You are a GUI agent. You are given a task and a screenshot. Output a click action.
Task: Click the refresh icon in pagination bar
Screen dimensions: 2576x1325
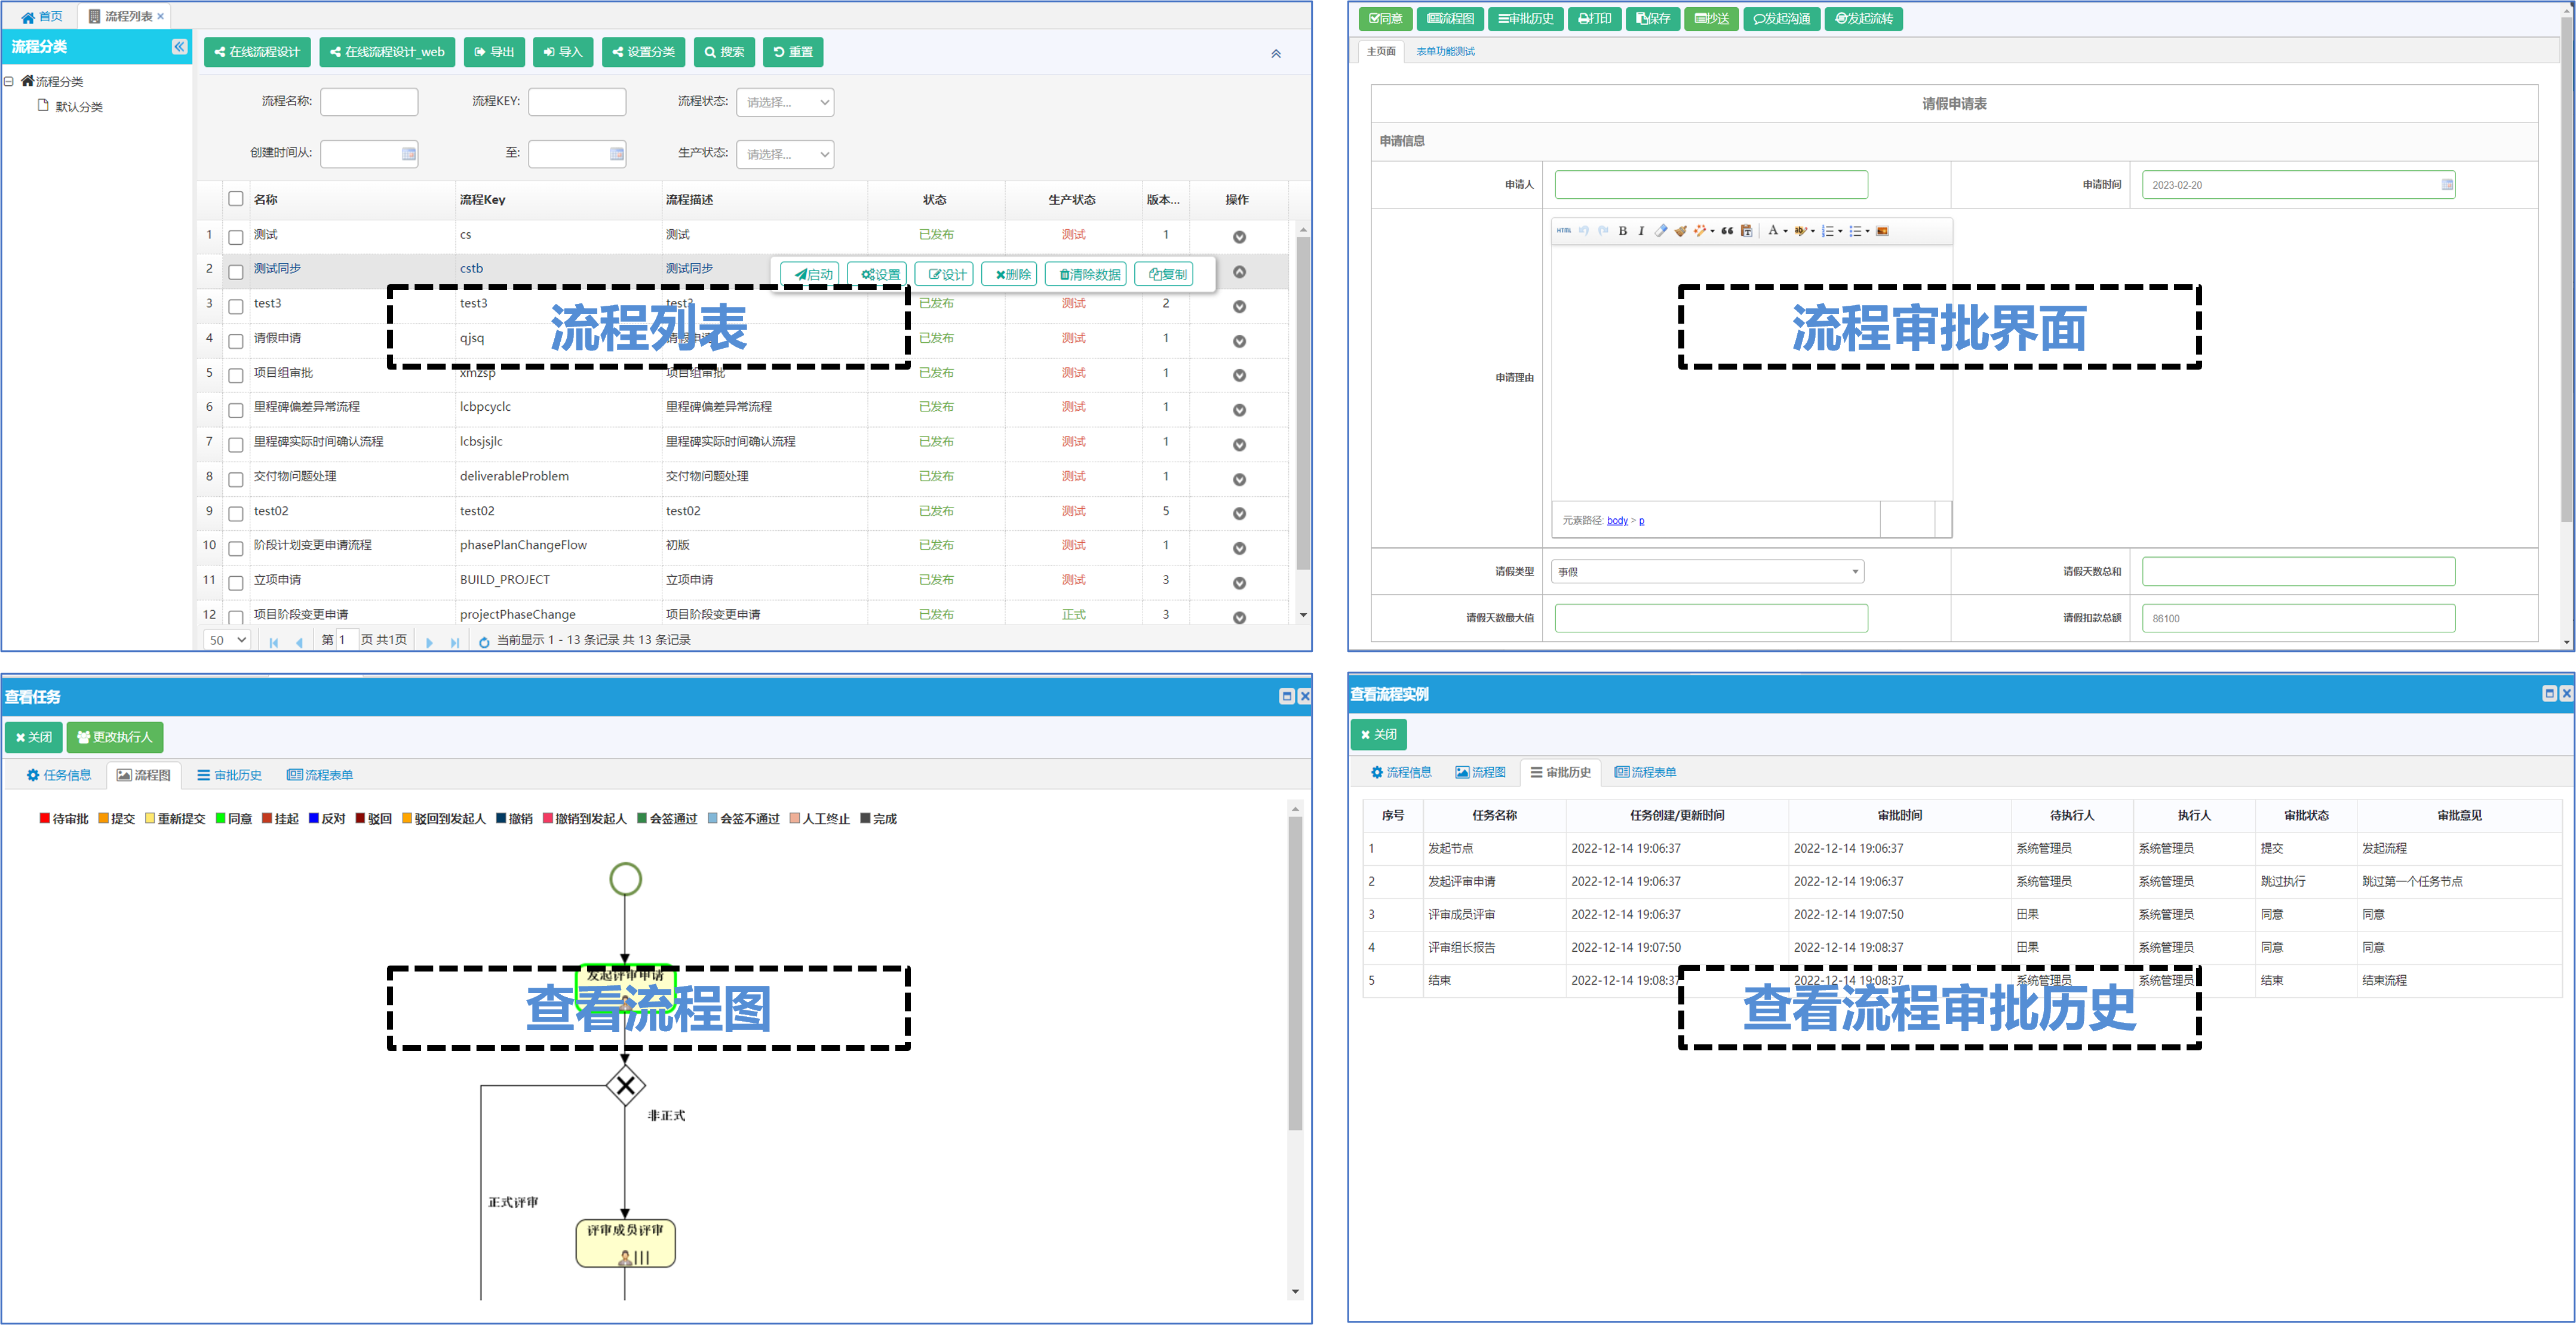(x=484, y=642)
